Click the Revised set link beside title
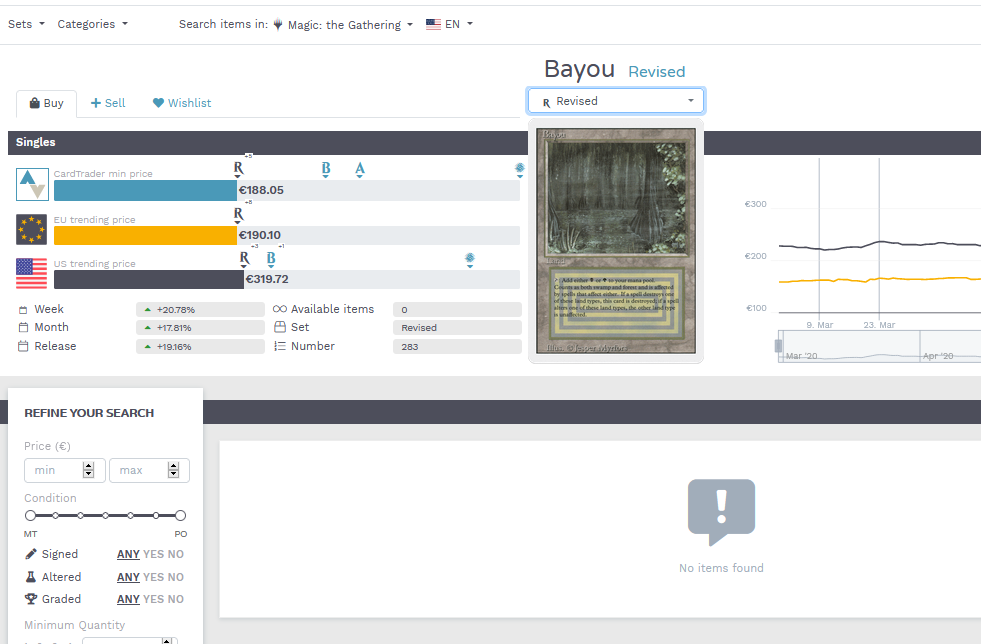Screen dimensions: 981x644 click(x=656, y=72)
